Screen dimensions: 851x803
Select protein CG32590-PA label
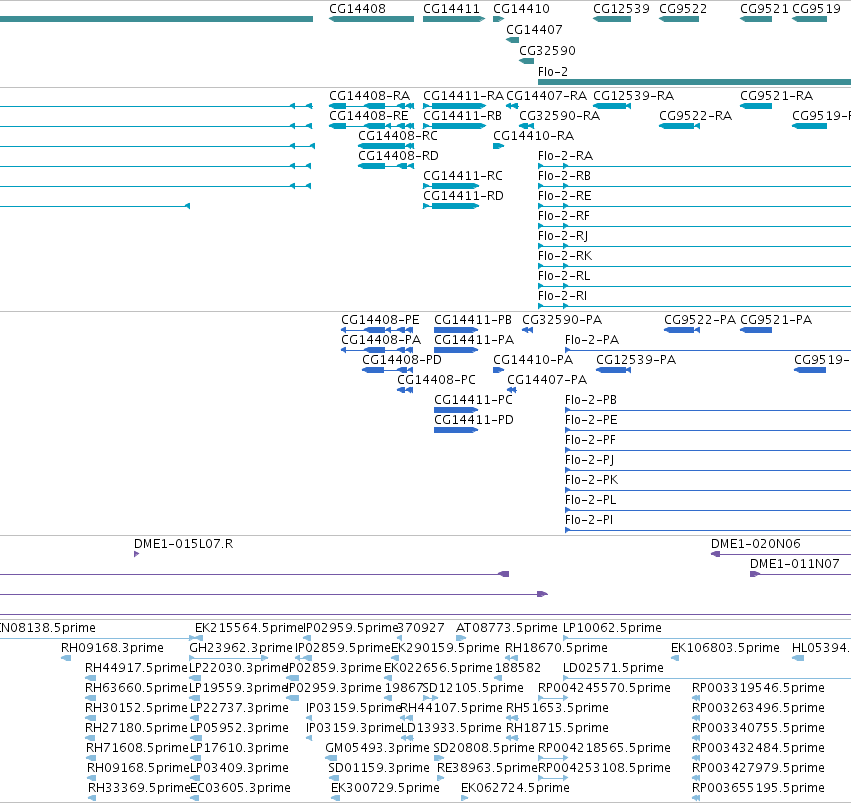(562, 320)
